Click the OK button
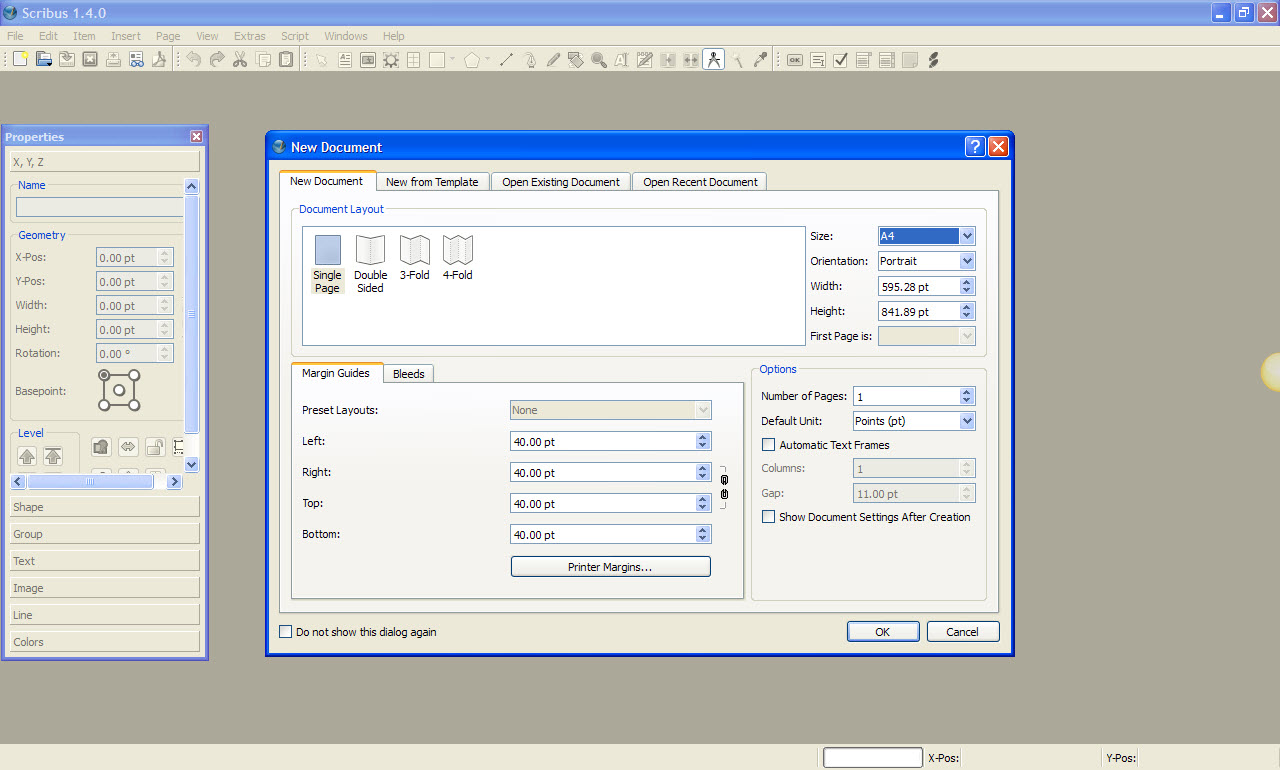This screenshot has width=1280, height=770. tap(883, 632)
